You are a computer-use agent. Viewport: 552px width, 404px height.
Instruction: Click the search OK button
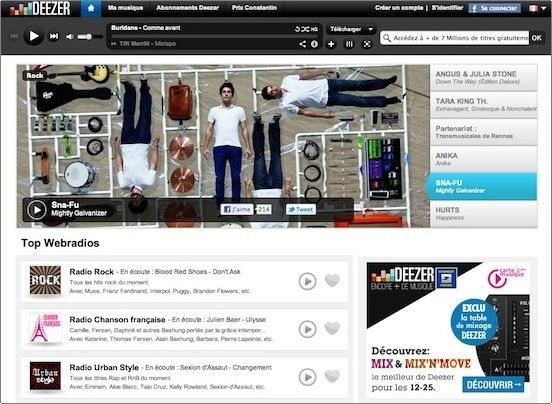click(537, 38)
